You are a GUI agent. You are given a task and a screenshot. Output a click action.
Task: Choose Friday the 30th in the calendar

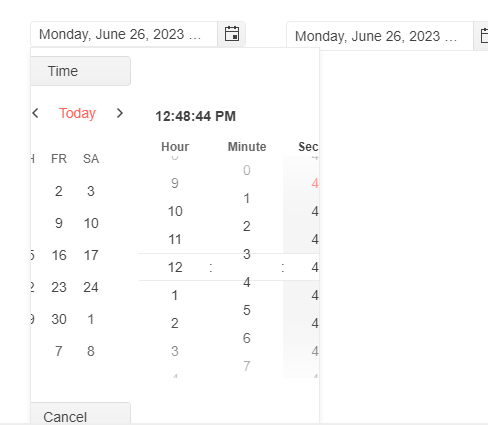(59, 319)
